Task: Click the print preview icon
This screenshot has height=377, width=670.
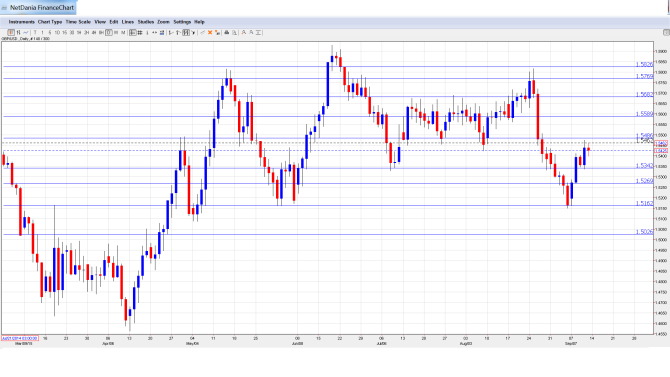Action: tap(234, 32)
